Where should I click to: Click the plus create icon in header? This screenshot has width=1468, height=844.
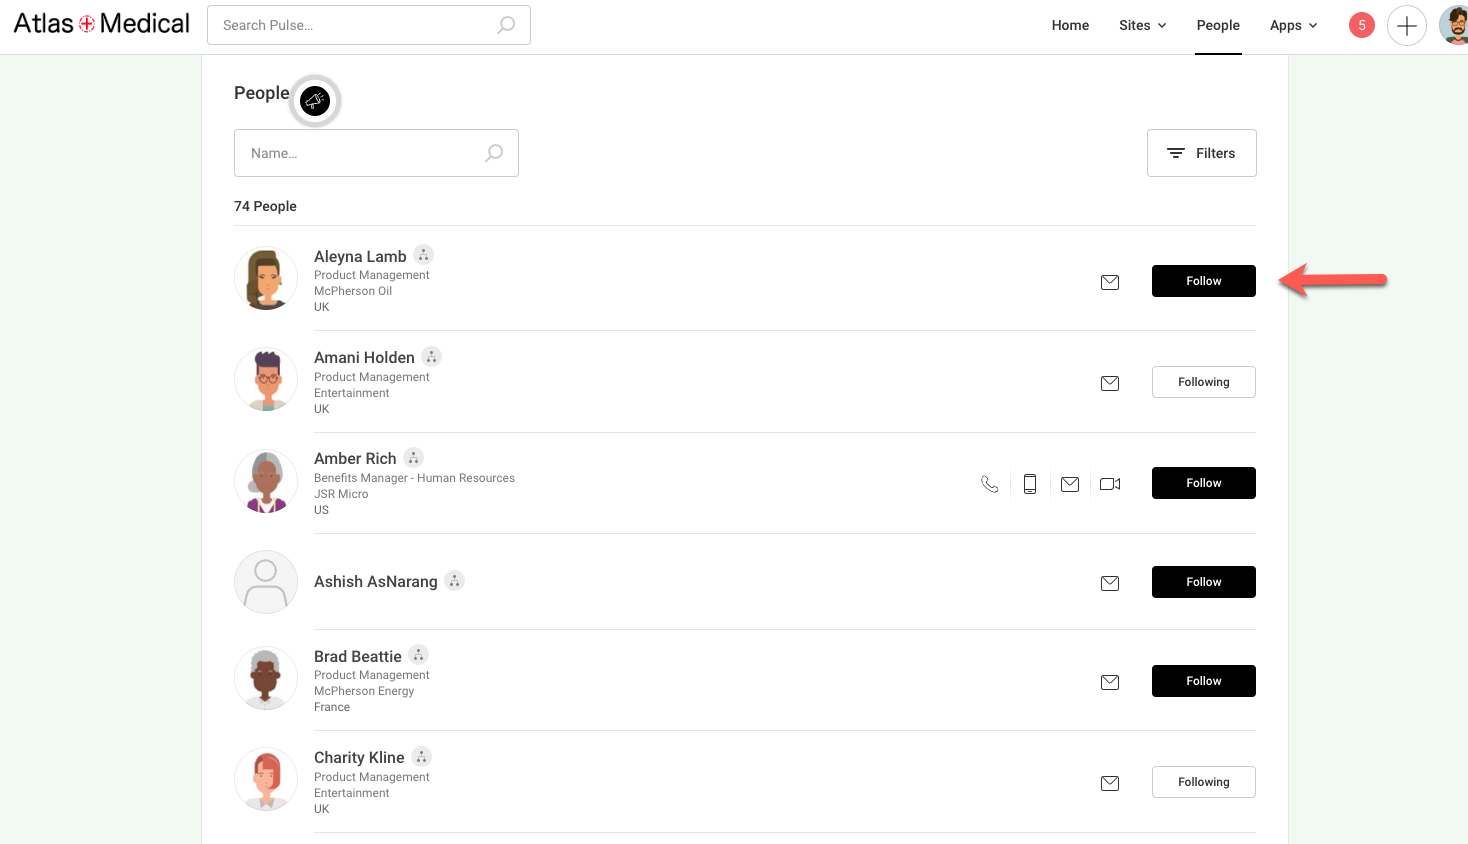pyautogui.click(x=1406, y=26)
